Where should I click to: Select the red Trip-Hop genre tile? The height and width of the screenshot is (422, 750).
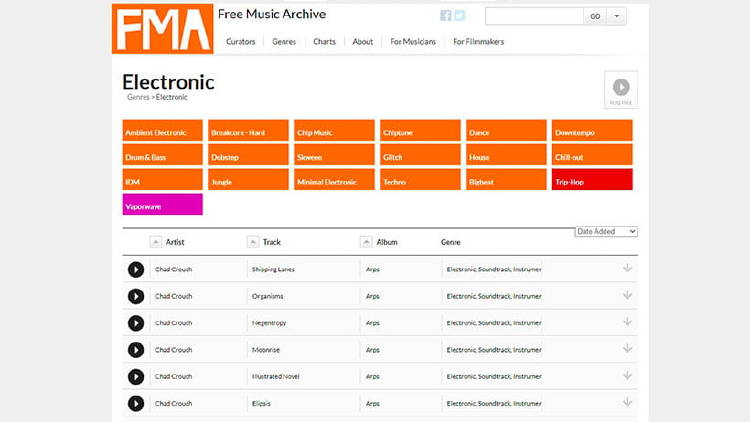point(592,179)
